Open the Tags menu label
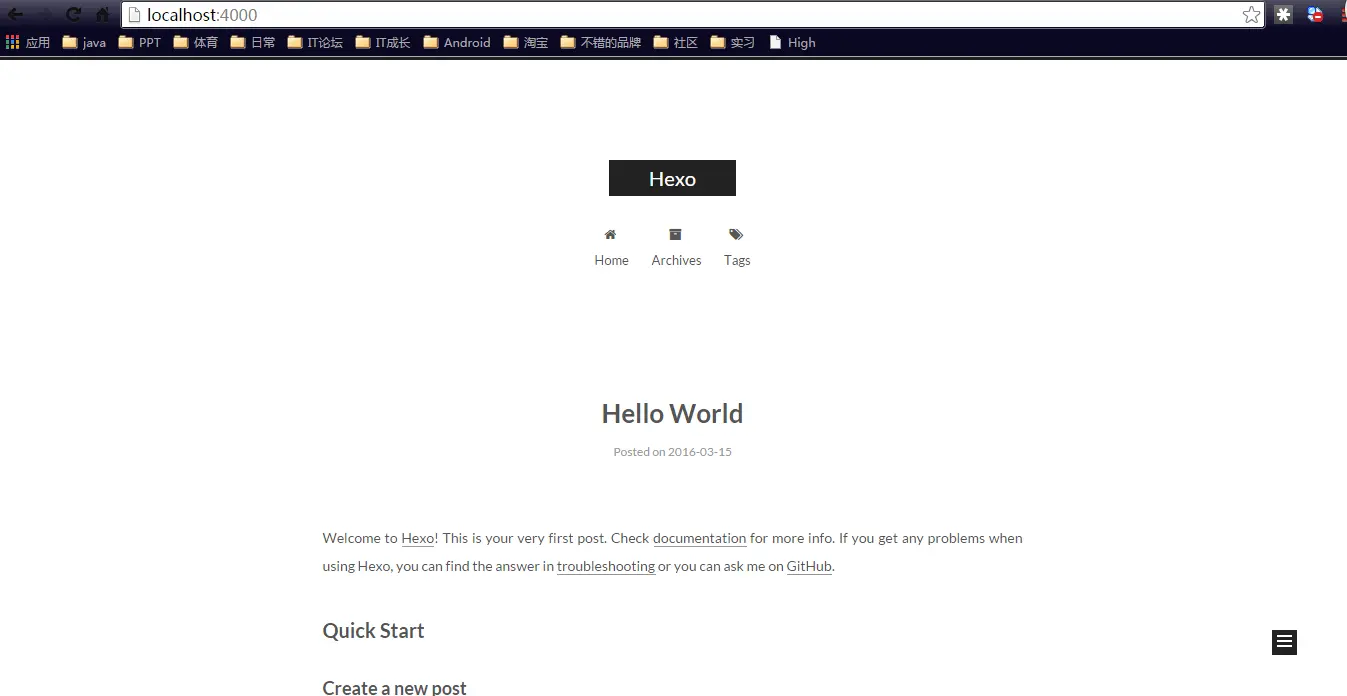Screen dimensions: 1347x696 (737, 260)
